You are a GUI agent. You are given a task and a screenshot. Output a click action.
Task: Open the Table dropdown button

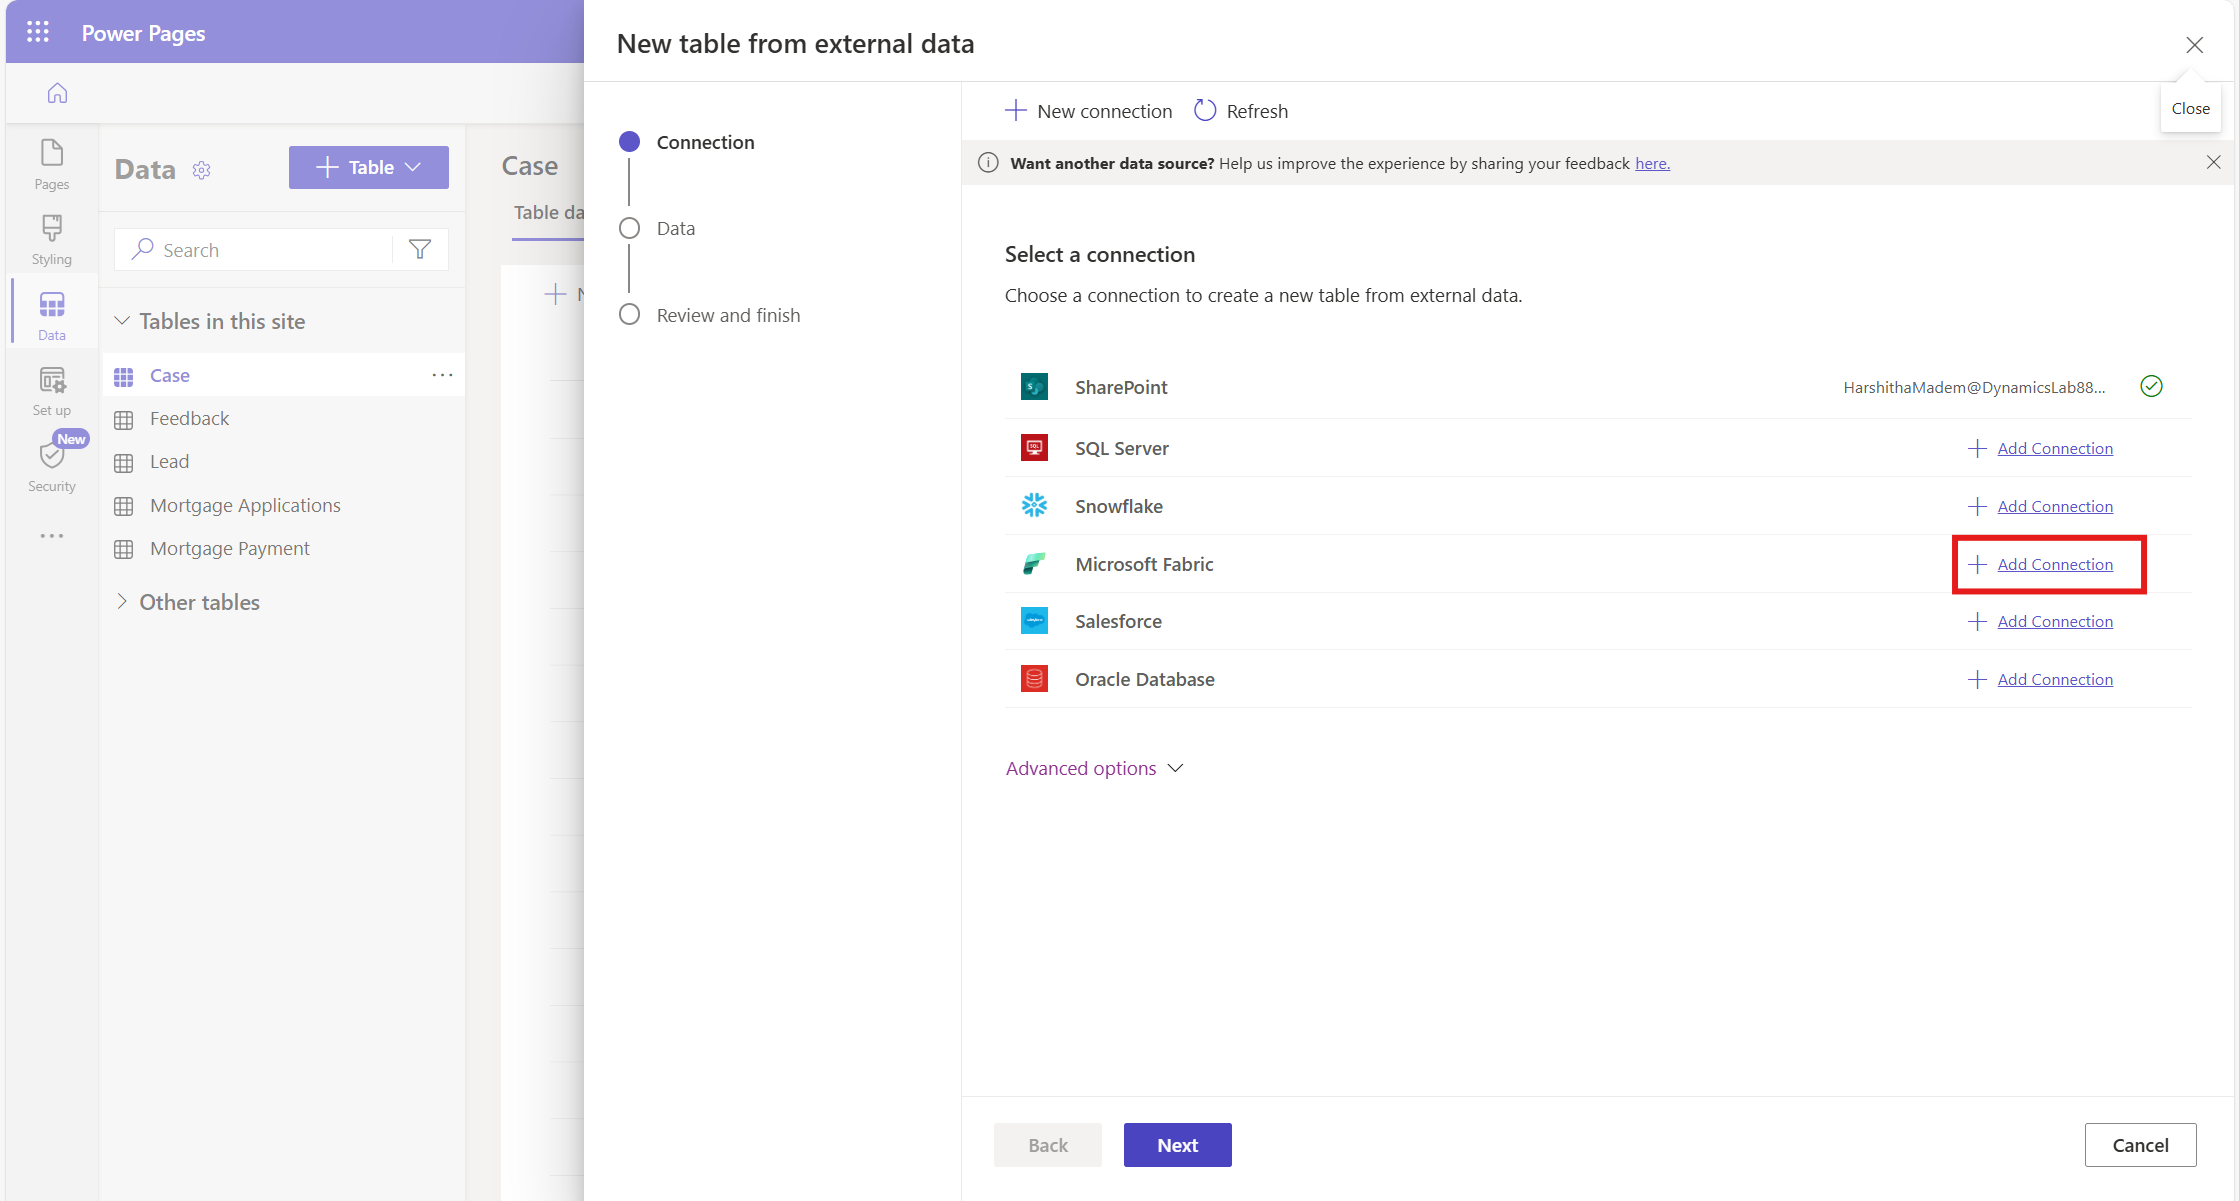tap(368, 168)
